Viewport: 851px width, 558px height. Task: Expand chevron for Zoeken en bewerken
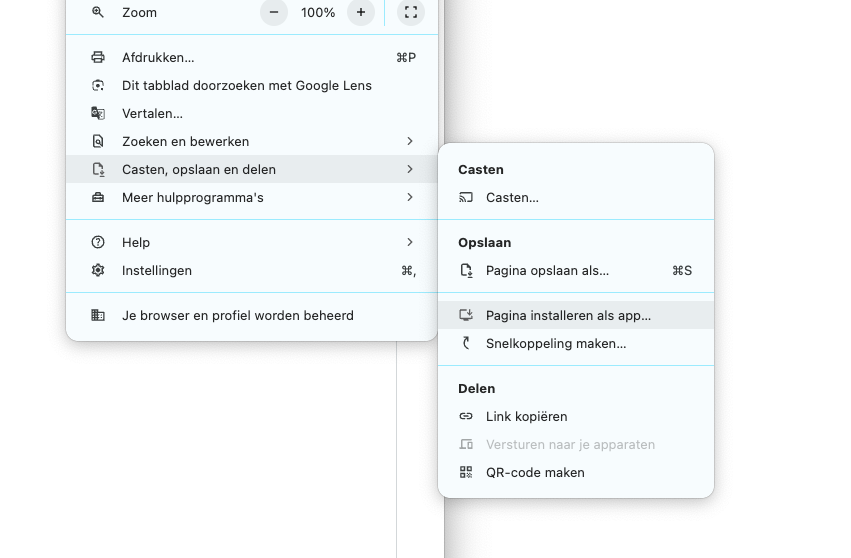[410, 141]
